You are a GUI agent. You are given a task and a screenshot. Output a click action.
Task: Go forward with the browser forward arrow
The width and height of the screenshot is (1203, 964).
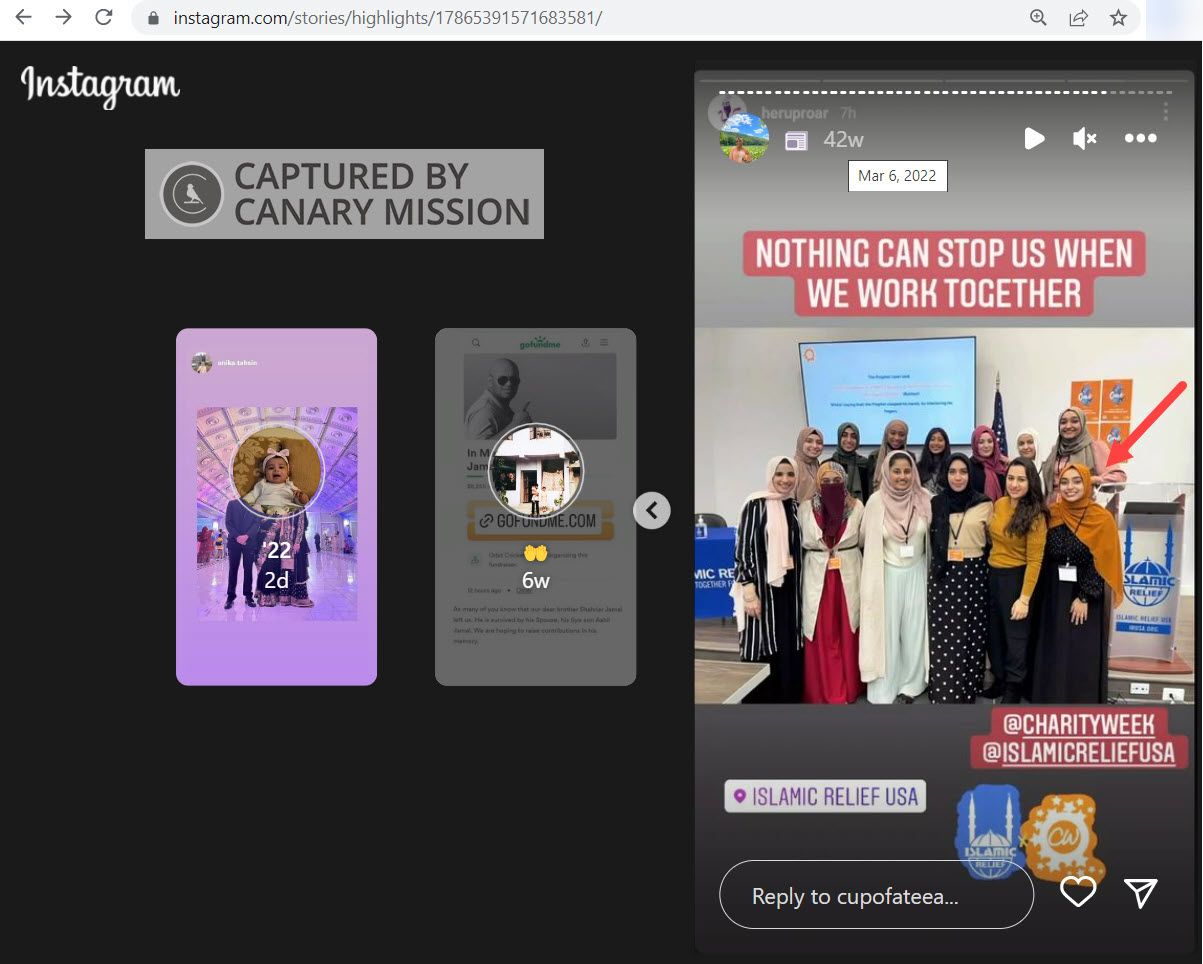(63, 17)
